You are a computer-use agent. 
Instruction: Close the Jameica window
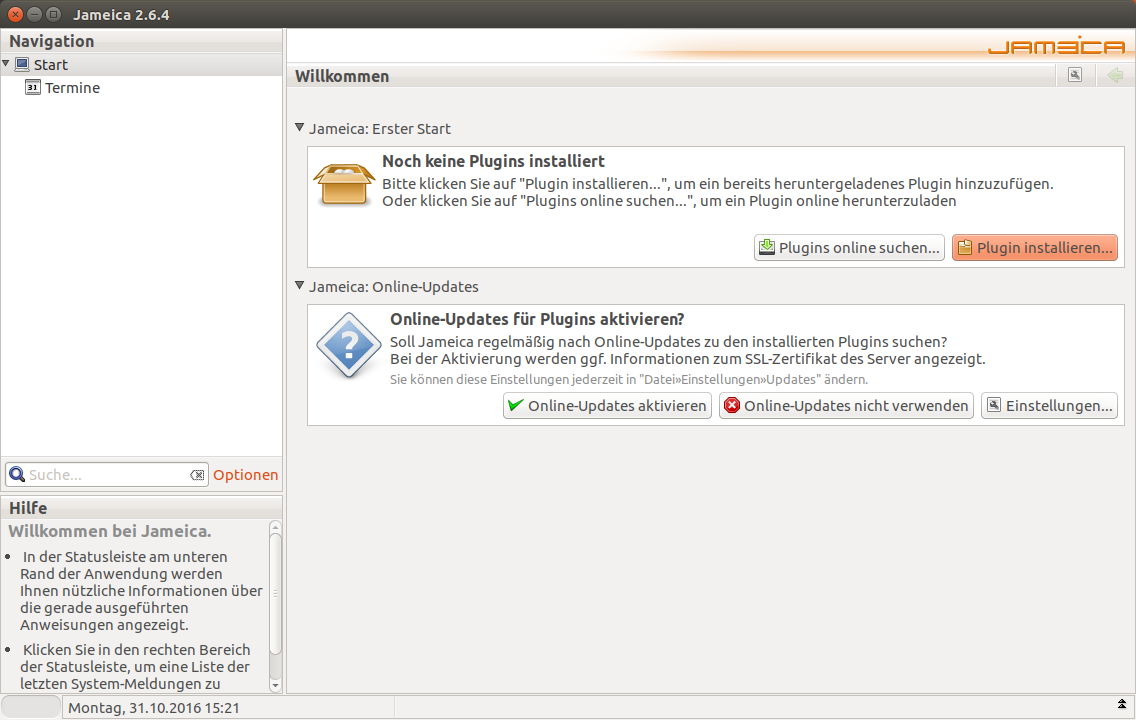tap(15, 14)
